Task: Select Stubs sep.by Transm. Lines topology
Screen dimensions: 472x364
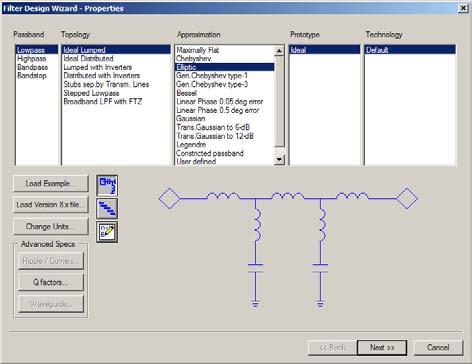Action: pyautogui.click(x=116, y=84)
